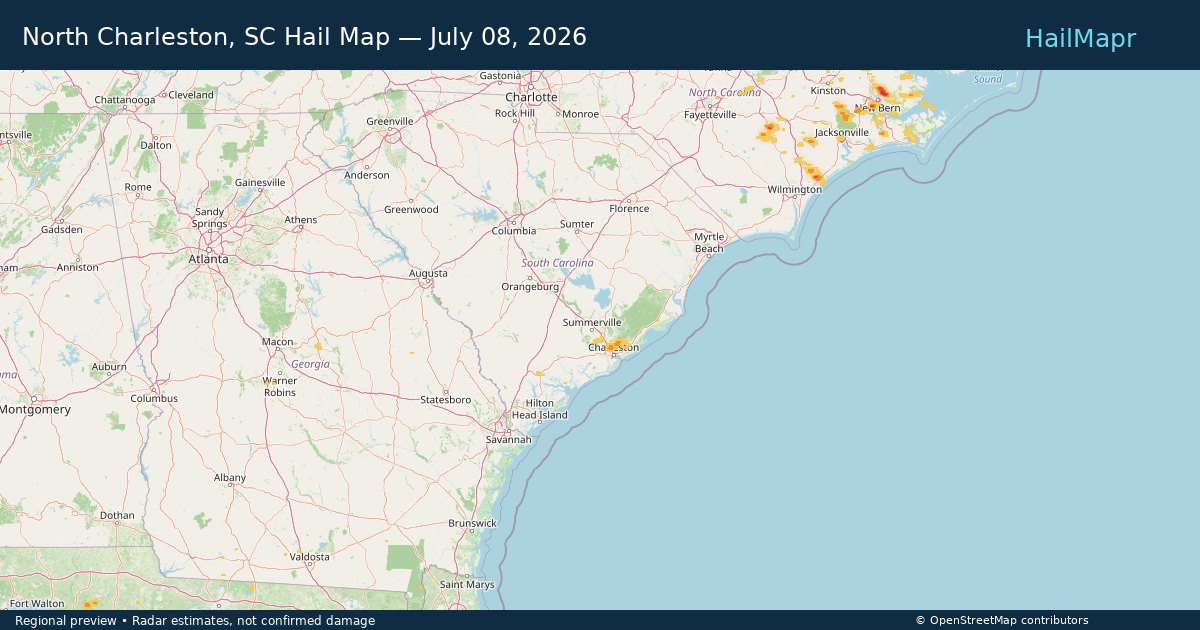Click the OpenStreetMap contributors attribution
The height and width of the screenshot is (630, 1200).
pos(1002,621)
